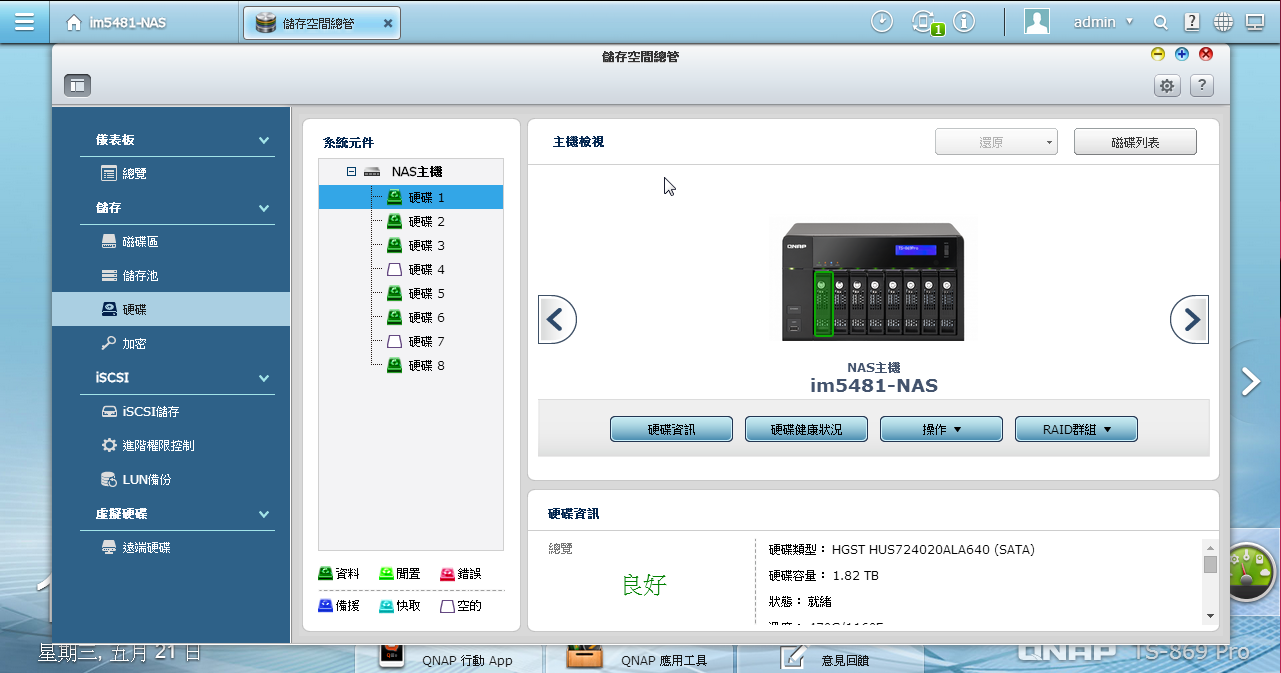
Task: Click the system information icon
Action: [x=964, y=22]
